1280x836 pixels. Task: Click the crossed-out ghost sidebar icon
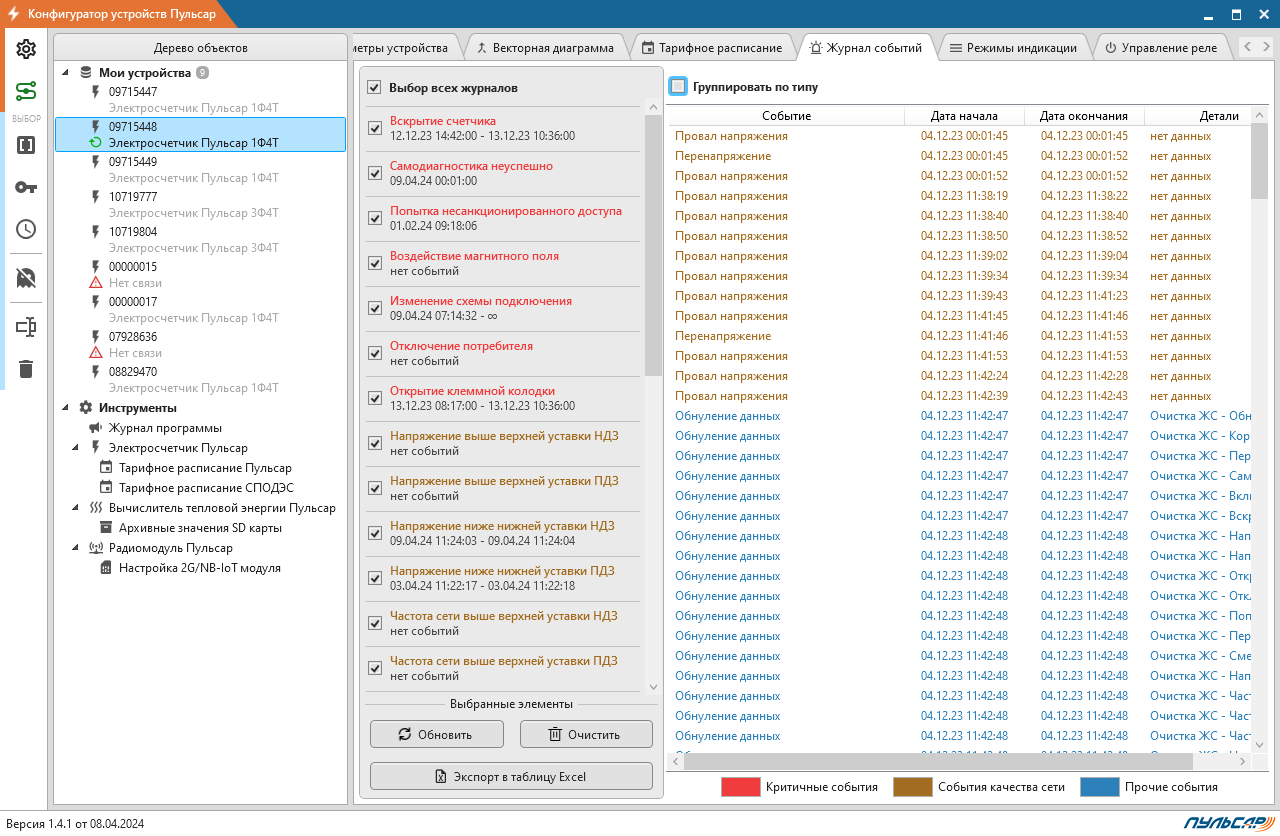(x=26, y=278)
